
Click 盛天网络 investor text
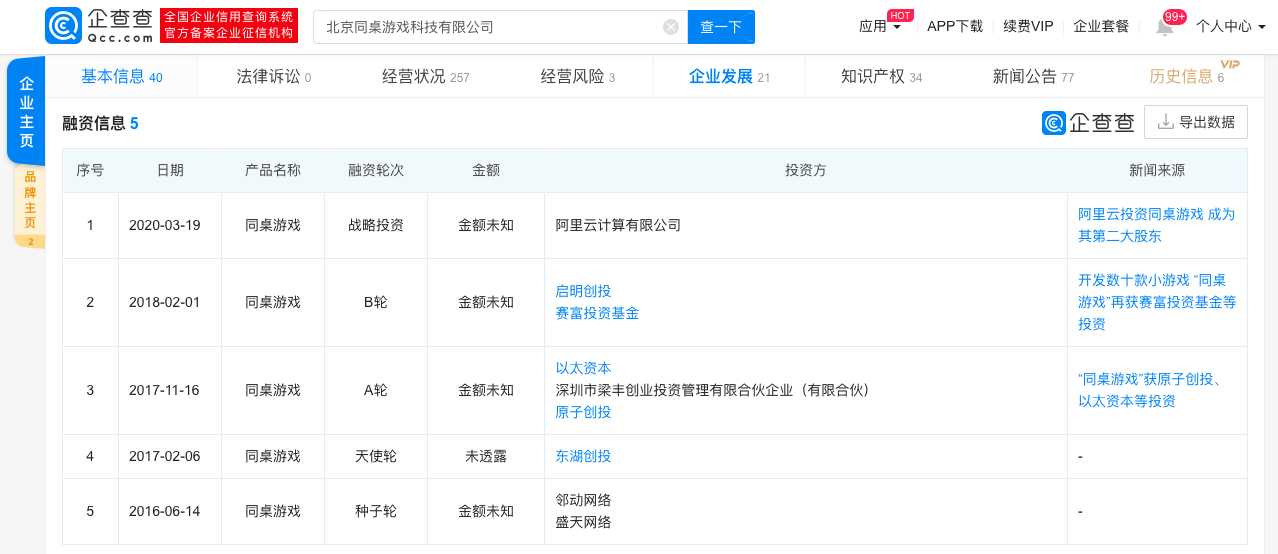[583, 522]
